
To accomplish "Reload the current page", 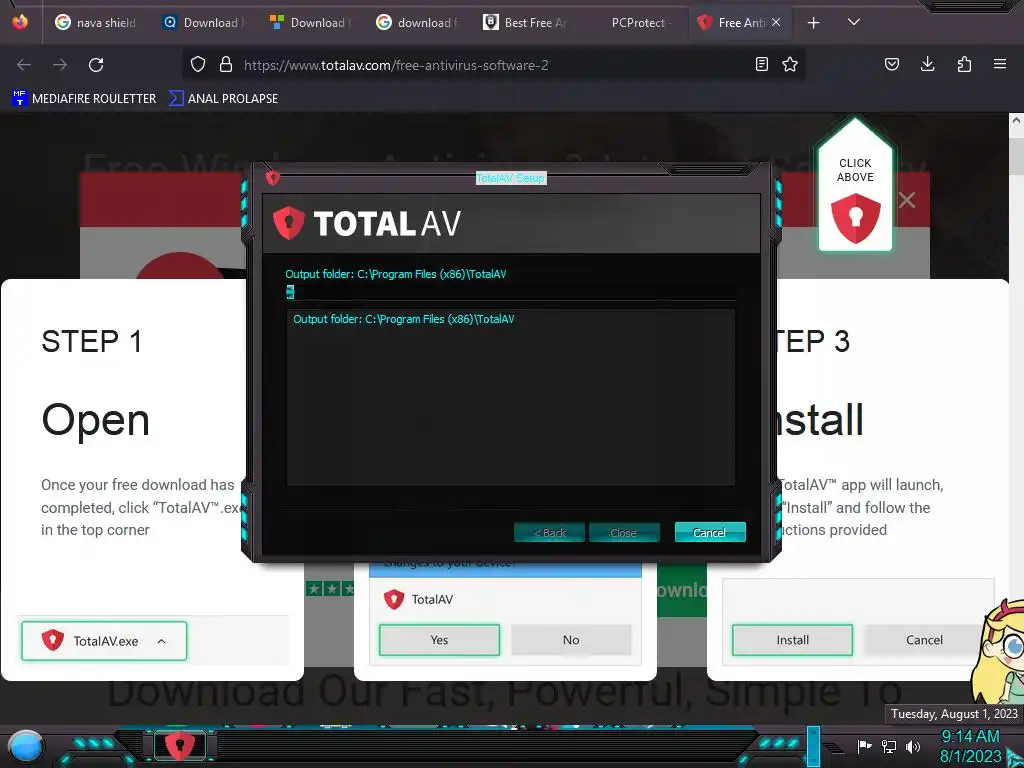I will coord(96,65).
